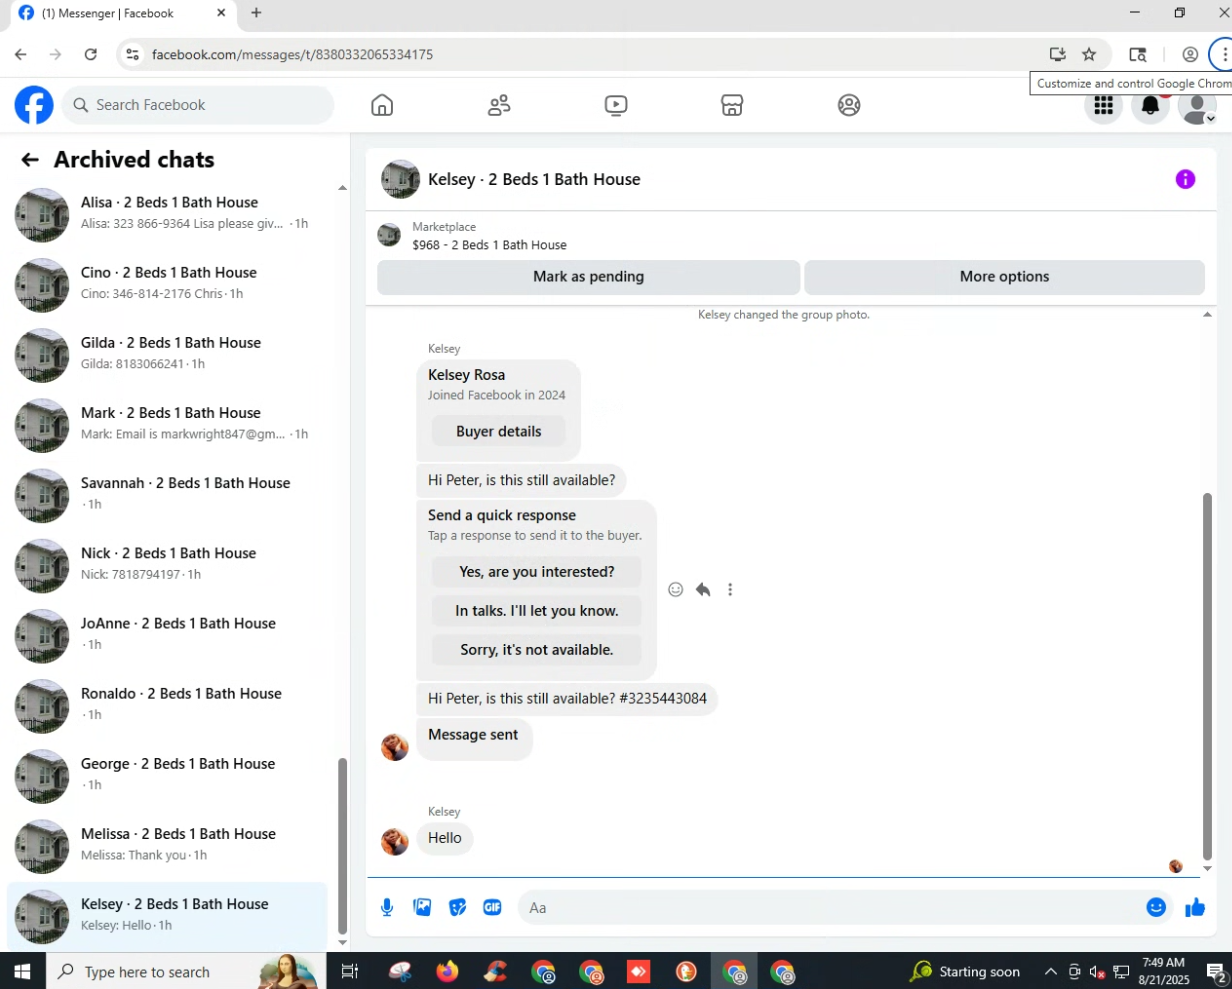Send 'Yes, are you interested?' quick response
Image resolution: width=1232 pixels, height=989 pixels.
point(537,572)
